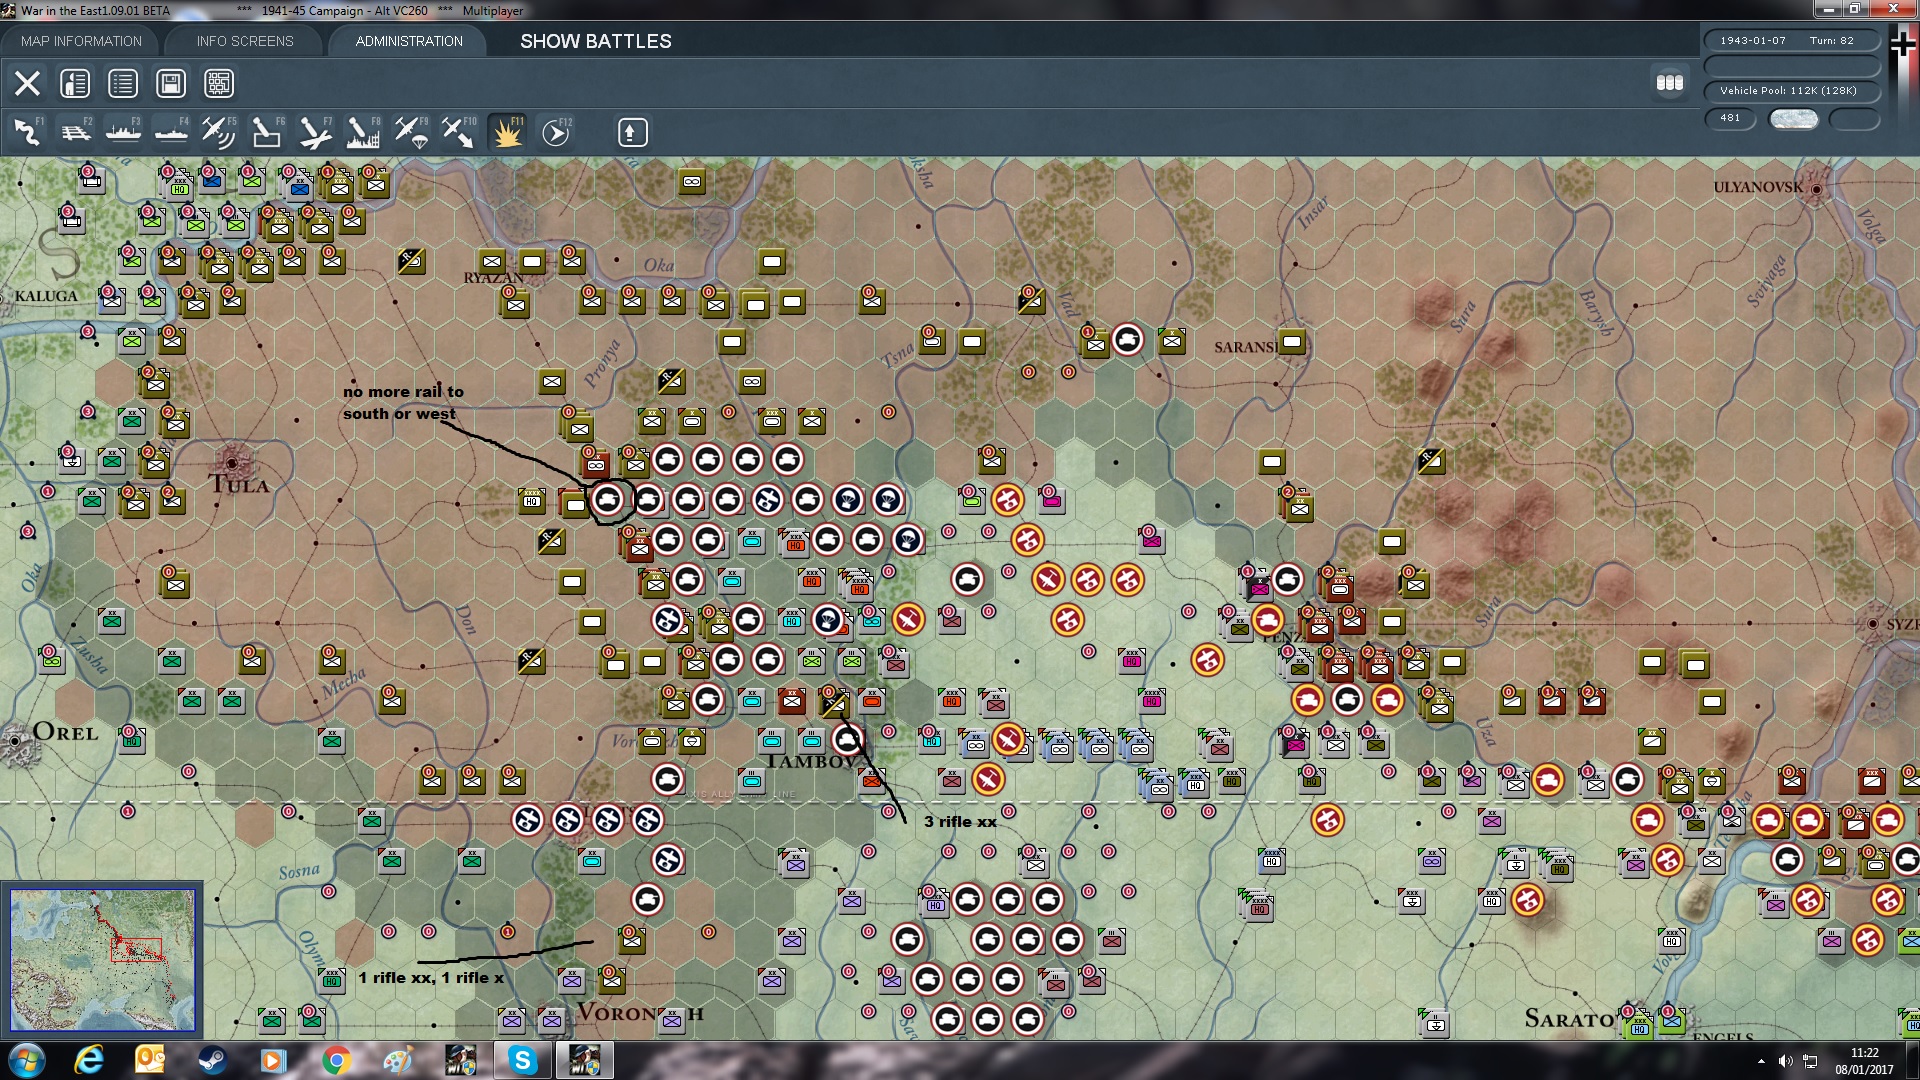Switch to the INFO SCREENS tab
Viewport: 1920px width, 1080px height.
pyautogui.click(x=245, y=41)
